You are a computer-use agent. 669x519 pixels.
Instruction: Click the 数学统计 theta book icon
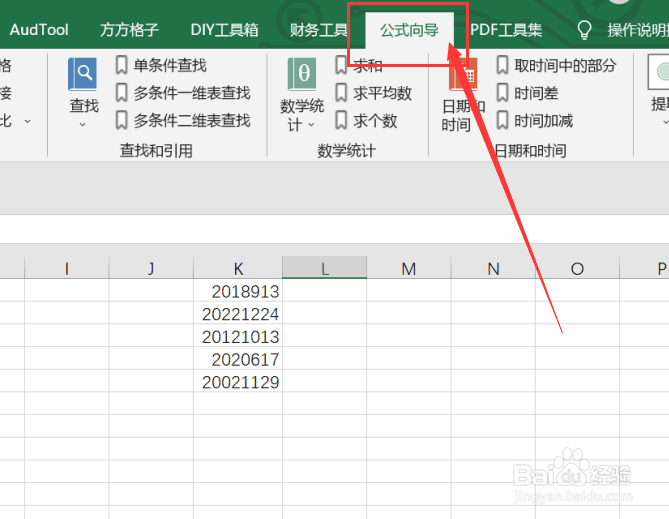coord(302,74)
